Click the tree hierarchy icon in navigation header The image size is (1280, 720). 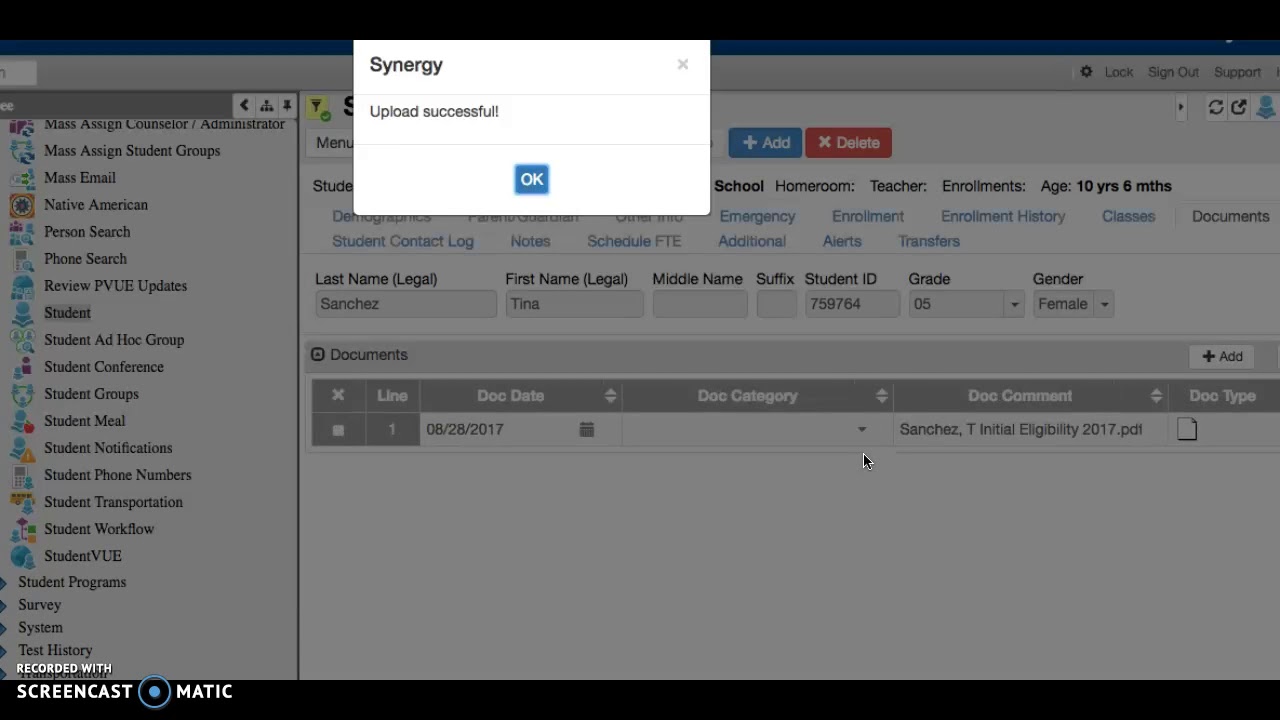[x=266, y=105]
